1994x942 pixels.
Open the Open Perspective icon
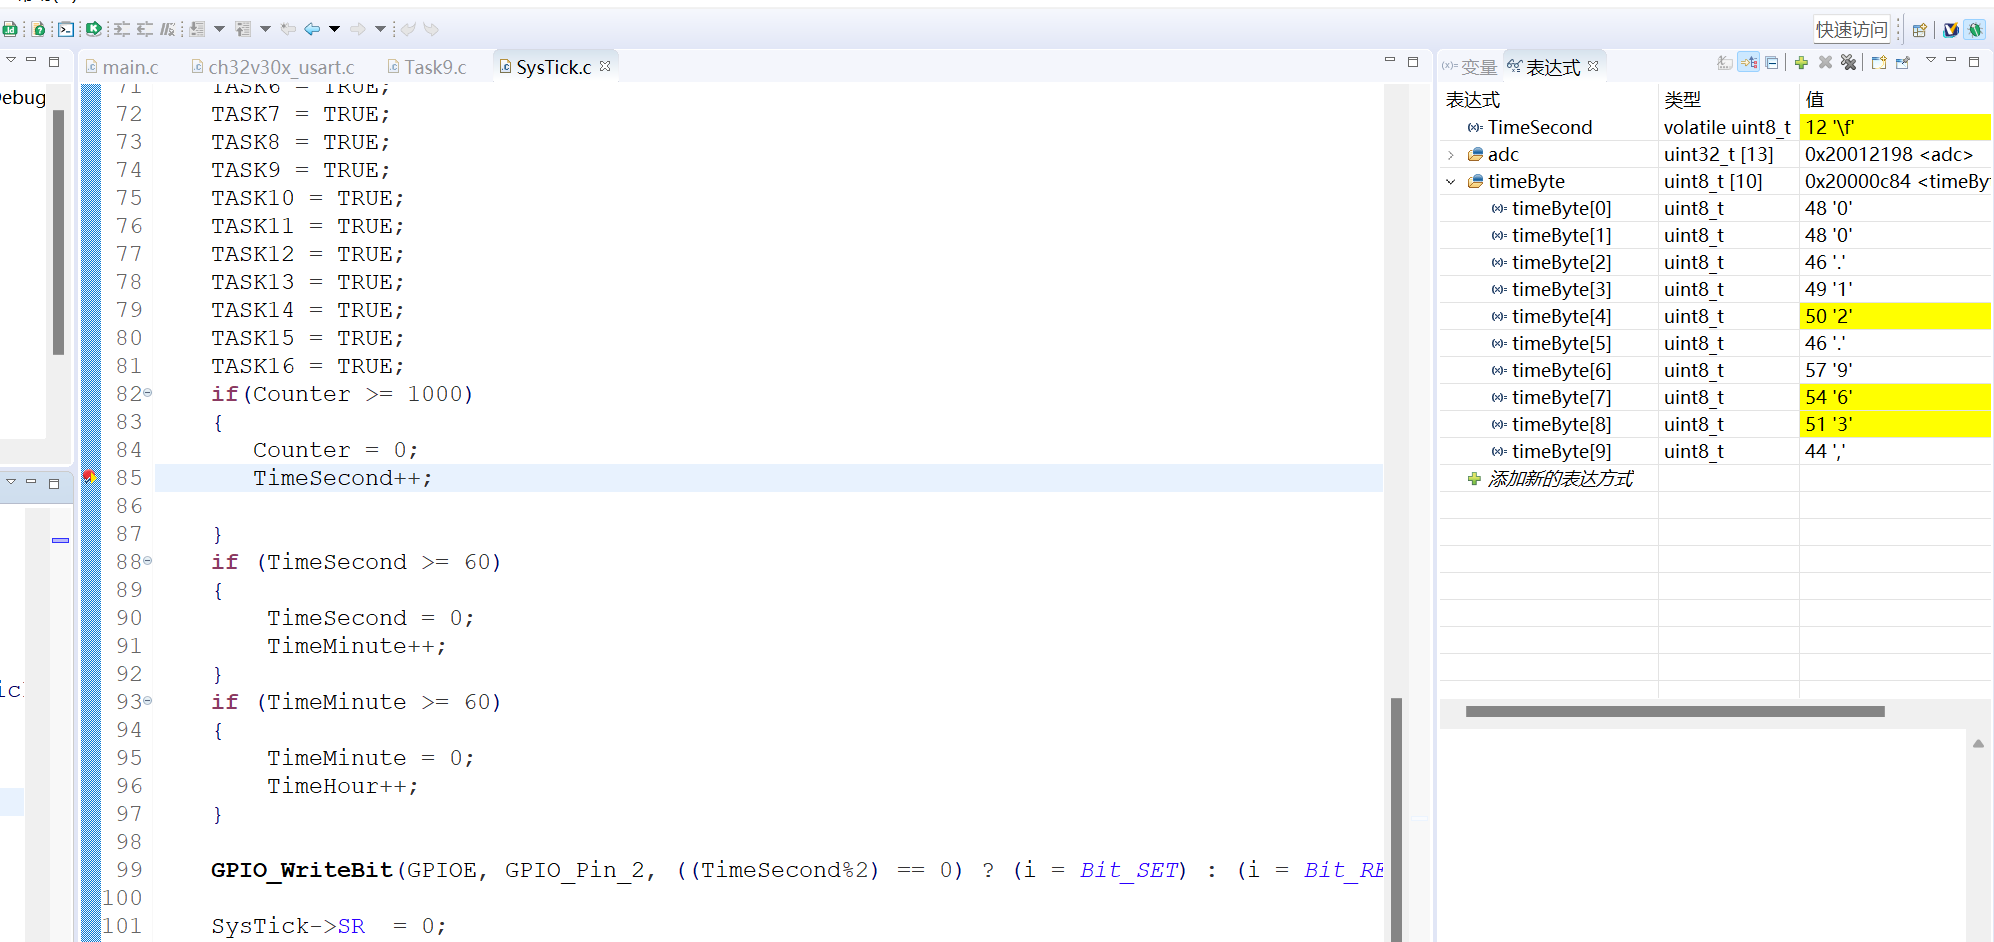1919,30
